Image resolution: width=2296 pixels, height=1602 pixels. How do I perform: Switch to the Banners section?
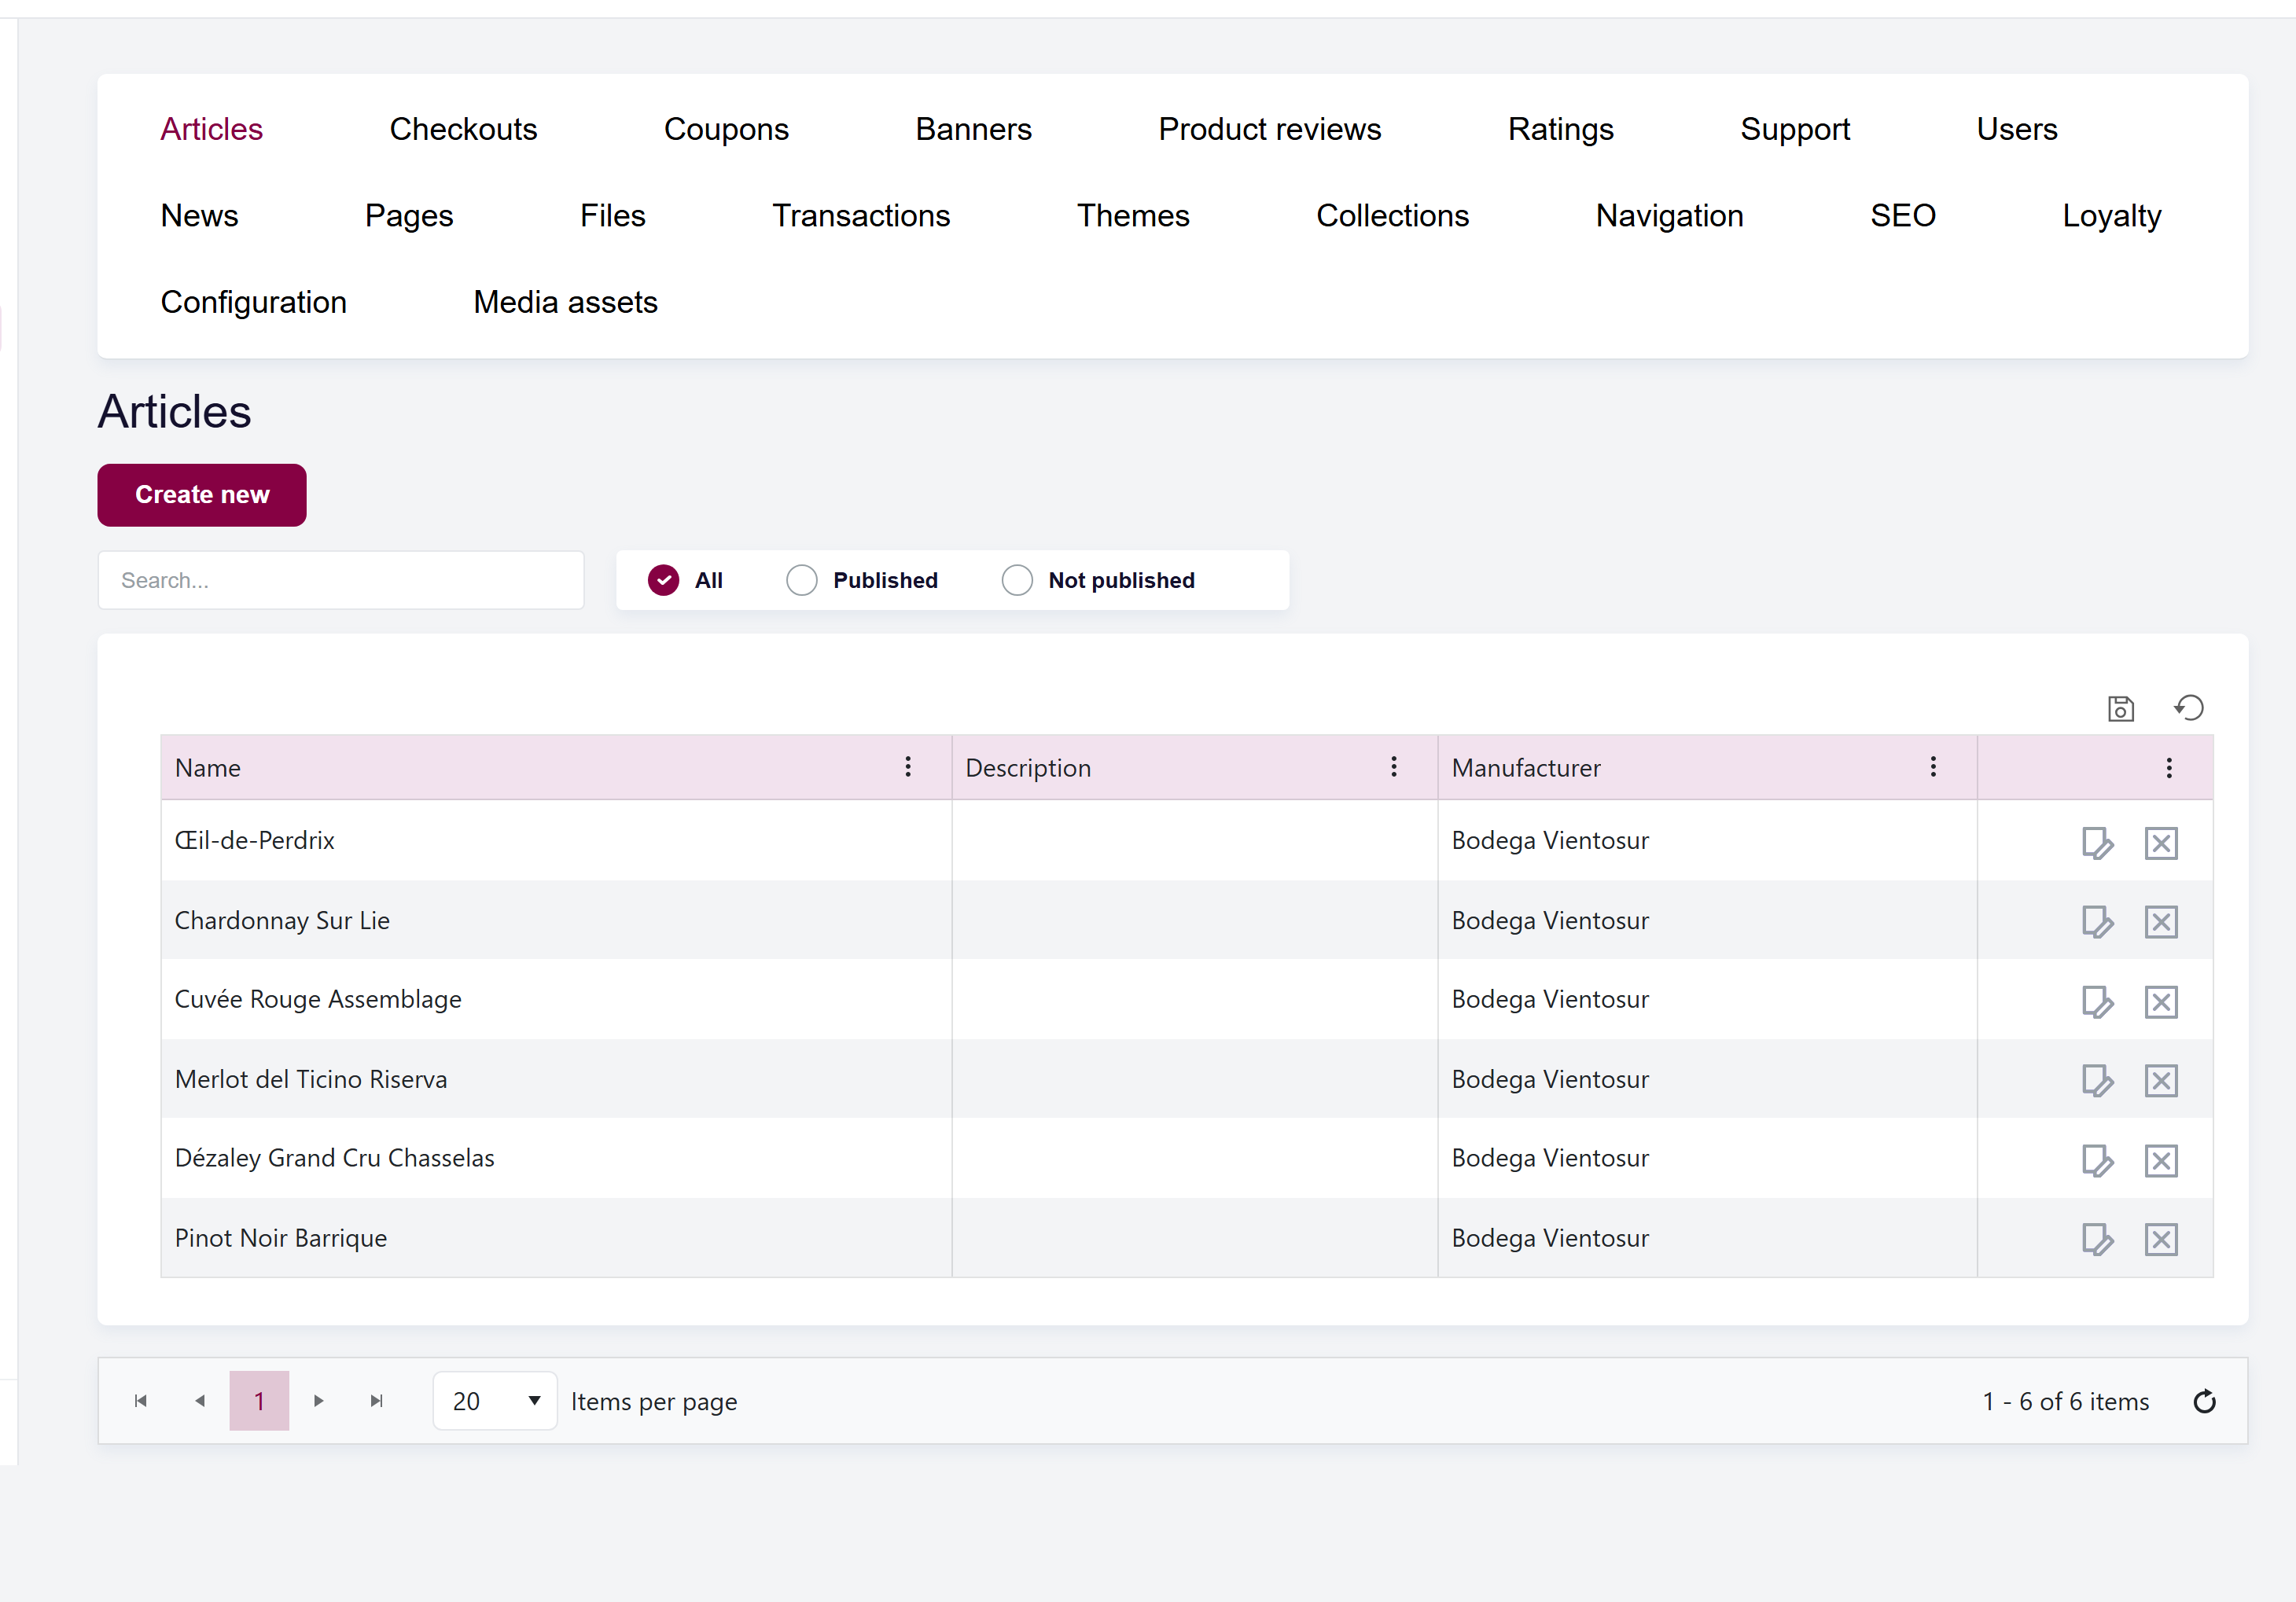pos(974,129)
